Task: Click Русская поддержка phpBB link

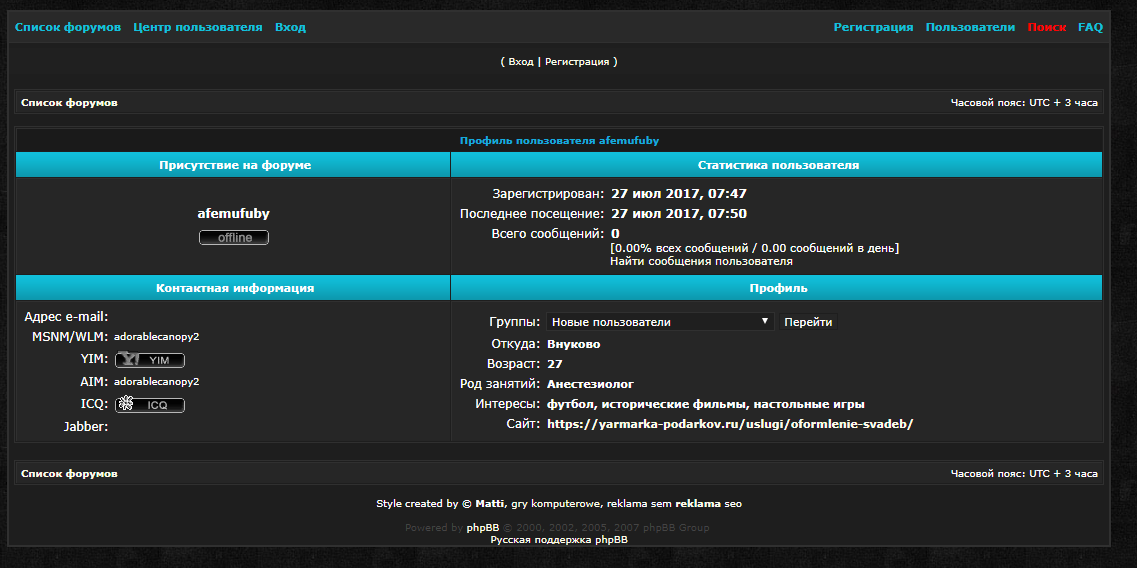Action: 559,540
